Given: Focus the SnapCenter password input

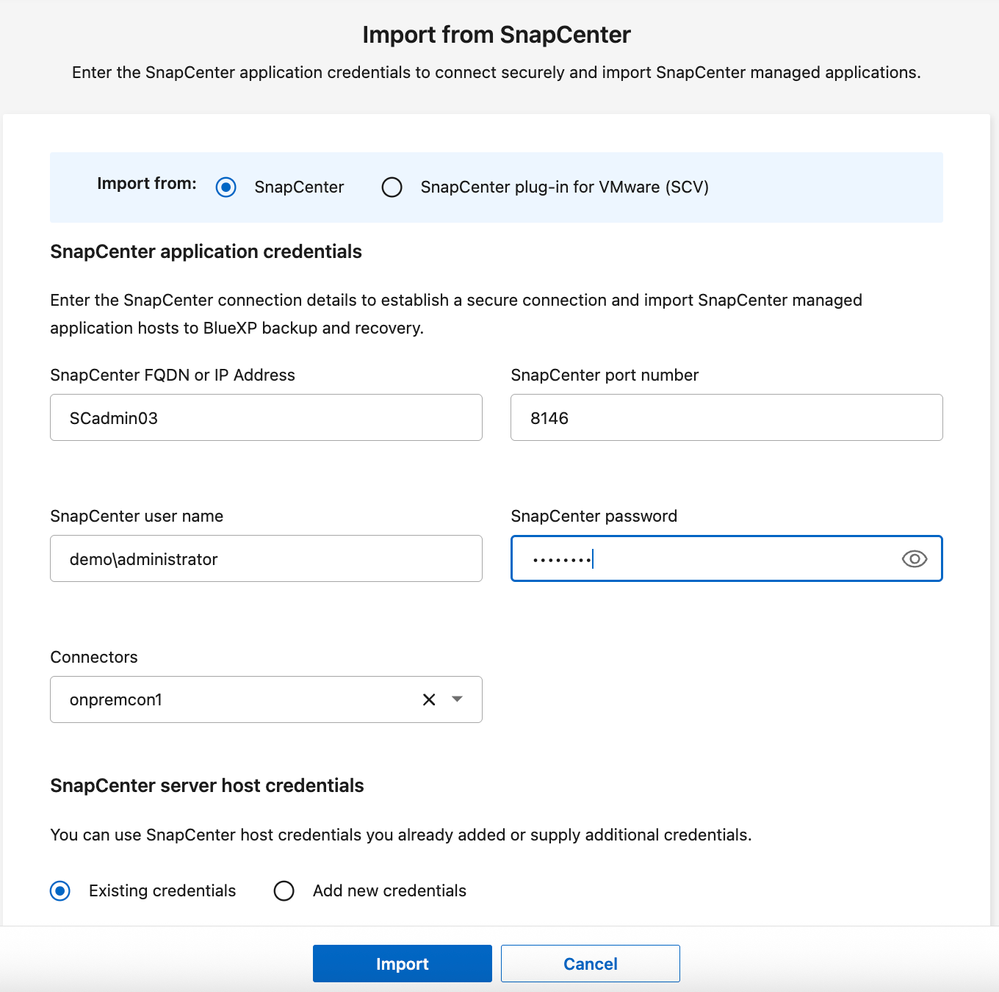Looking at the screenshot, I should coord(700,559).
